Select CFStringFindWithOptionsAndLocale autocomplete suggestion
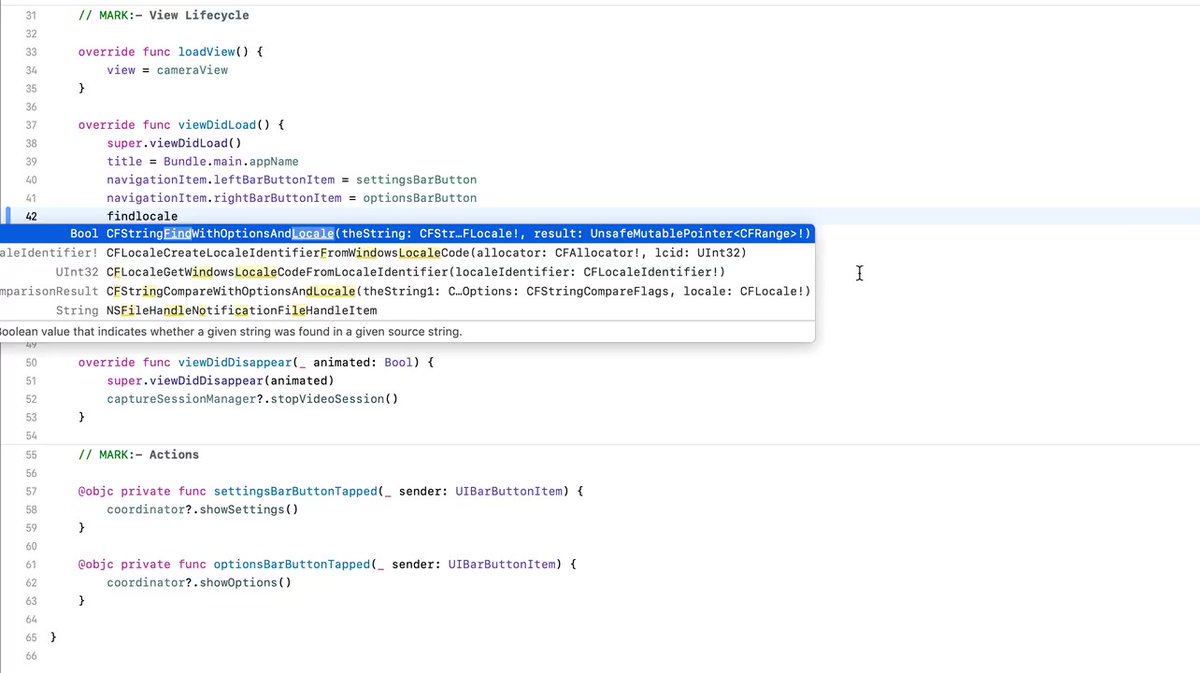Image resolution: width=1200 pixels, height=673 pixels. pyautogui.click(x=407, y=234)
